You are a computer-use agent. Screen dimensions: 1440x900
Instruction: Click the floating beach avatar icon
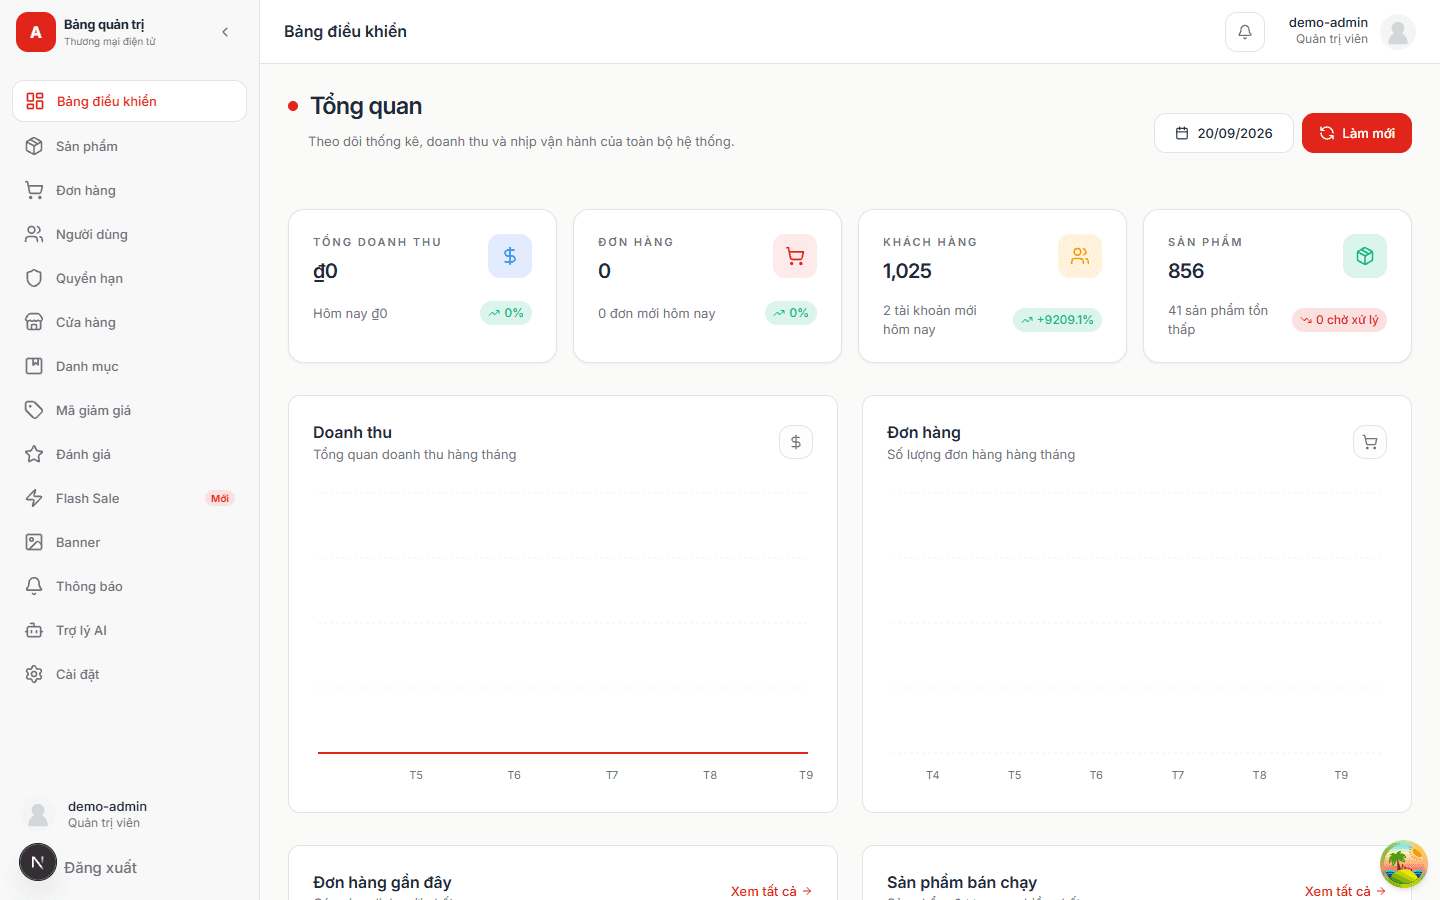pyautogui.click(x=1404, y=864)
